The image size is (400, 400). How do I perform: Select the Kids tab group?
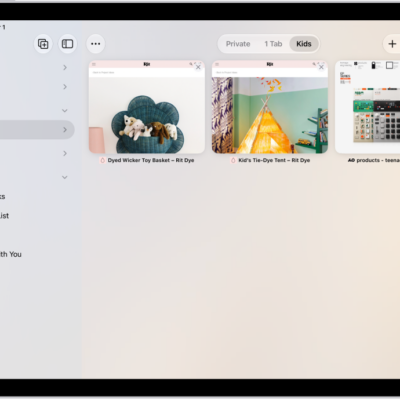coord(304,44)
